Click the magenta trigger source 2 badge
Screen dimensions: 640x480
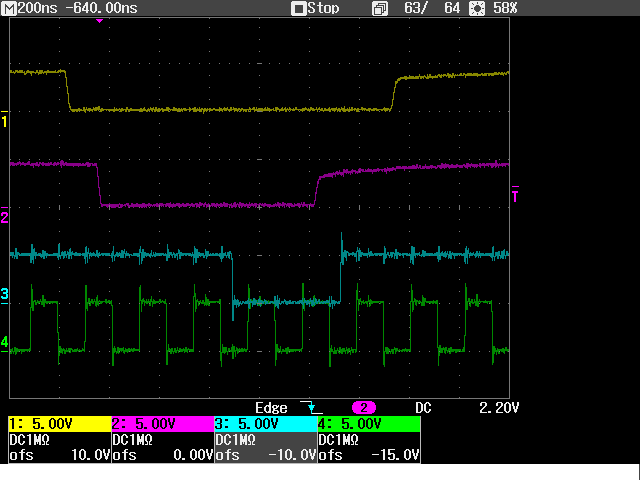362,408
